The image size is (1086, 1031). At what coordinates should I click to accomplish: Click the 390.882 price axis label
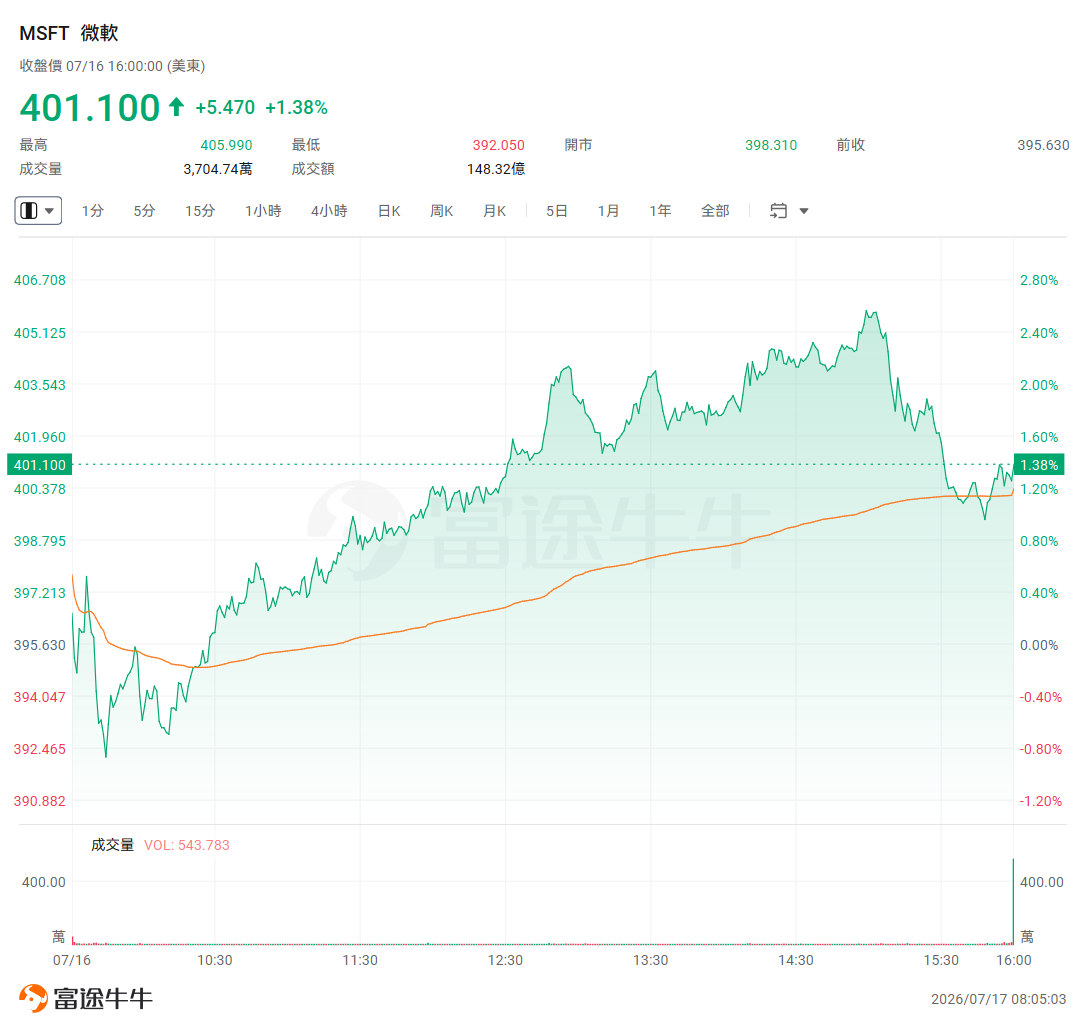(x=39, y=801)
